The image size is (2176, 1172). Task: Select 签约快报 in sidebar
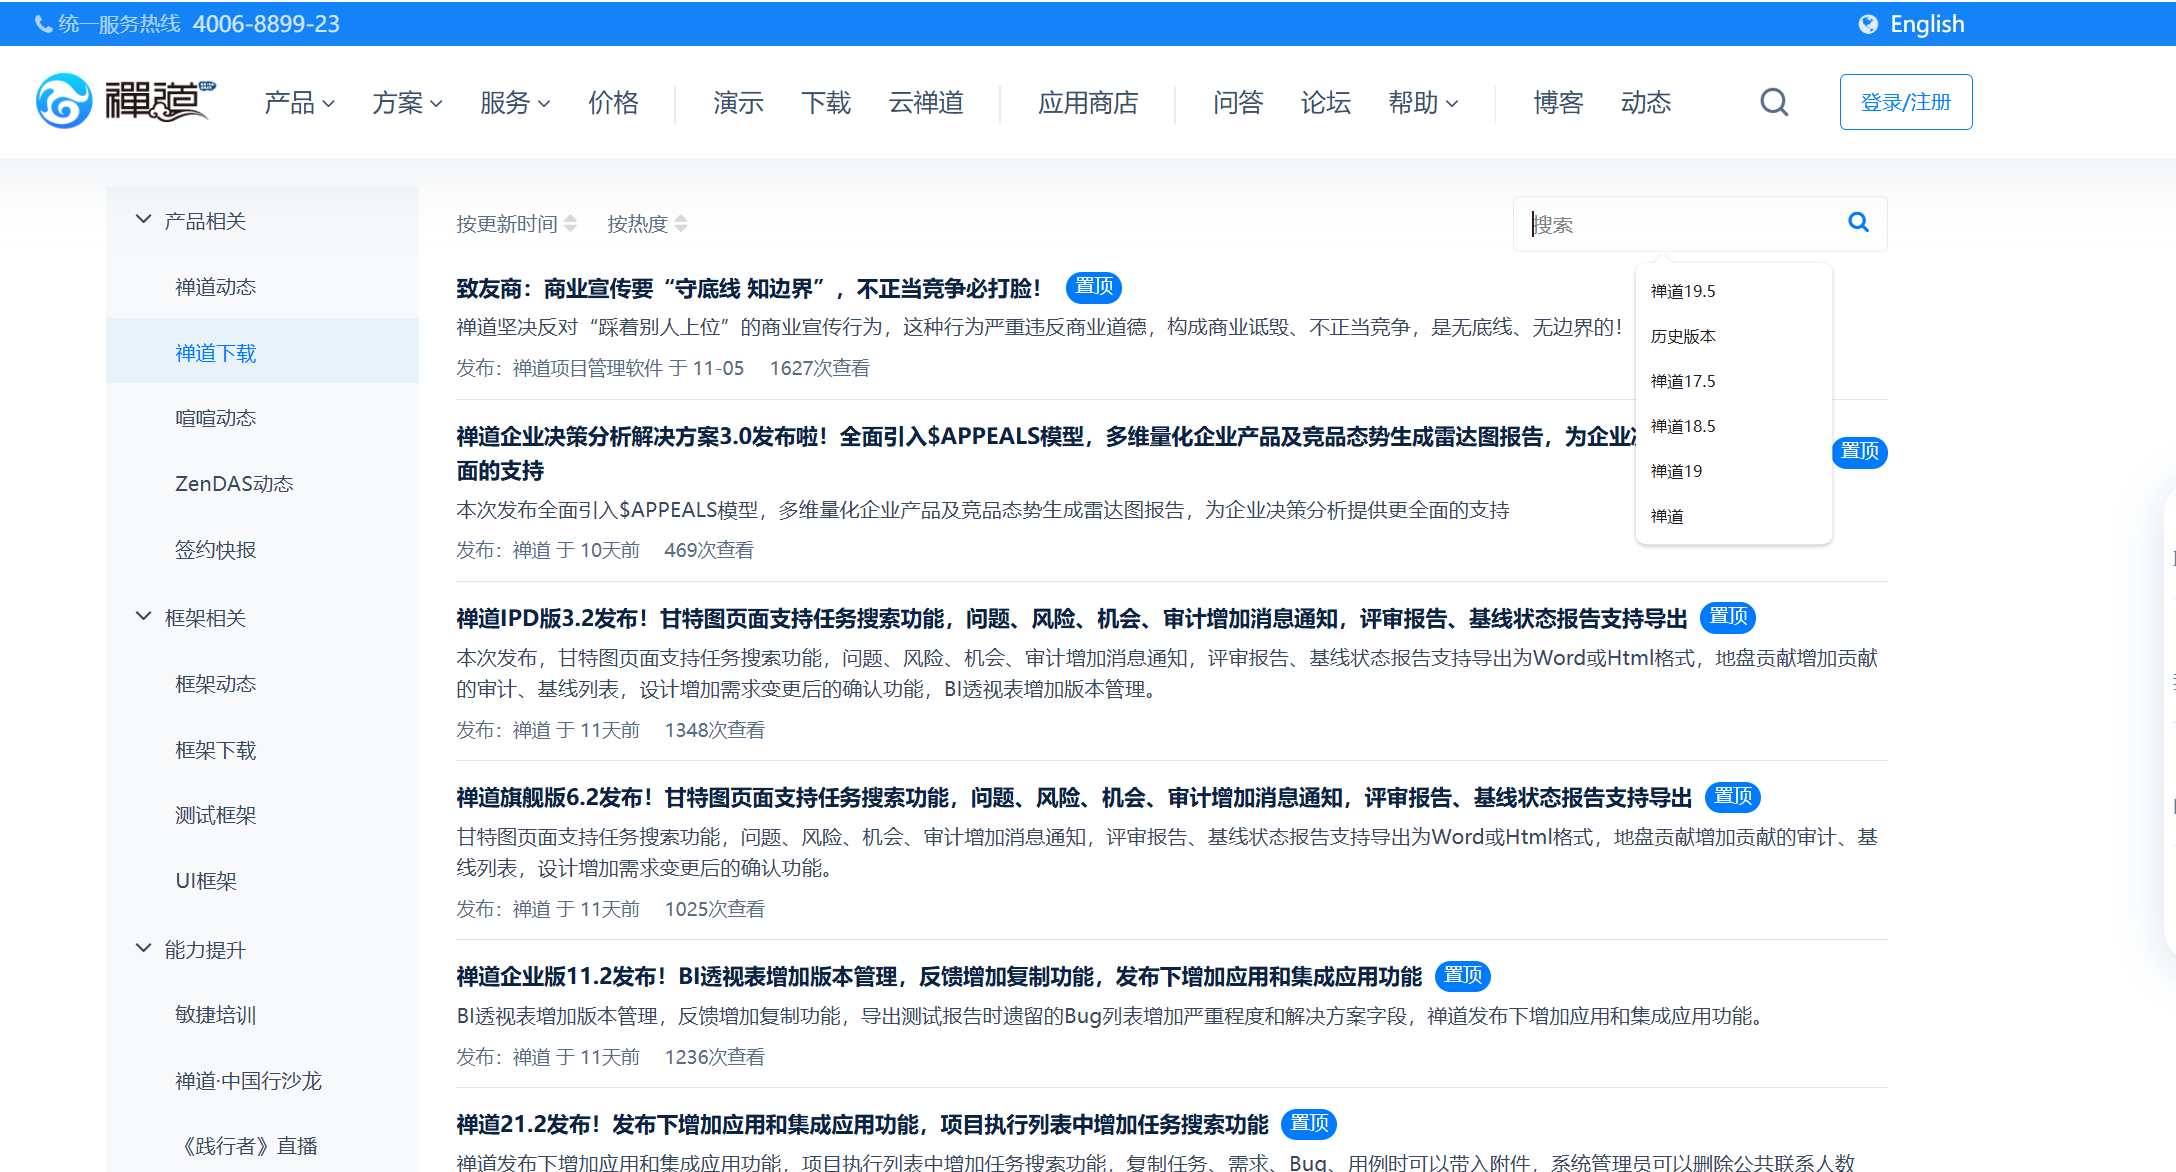point(215,550)
